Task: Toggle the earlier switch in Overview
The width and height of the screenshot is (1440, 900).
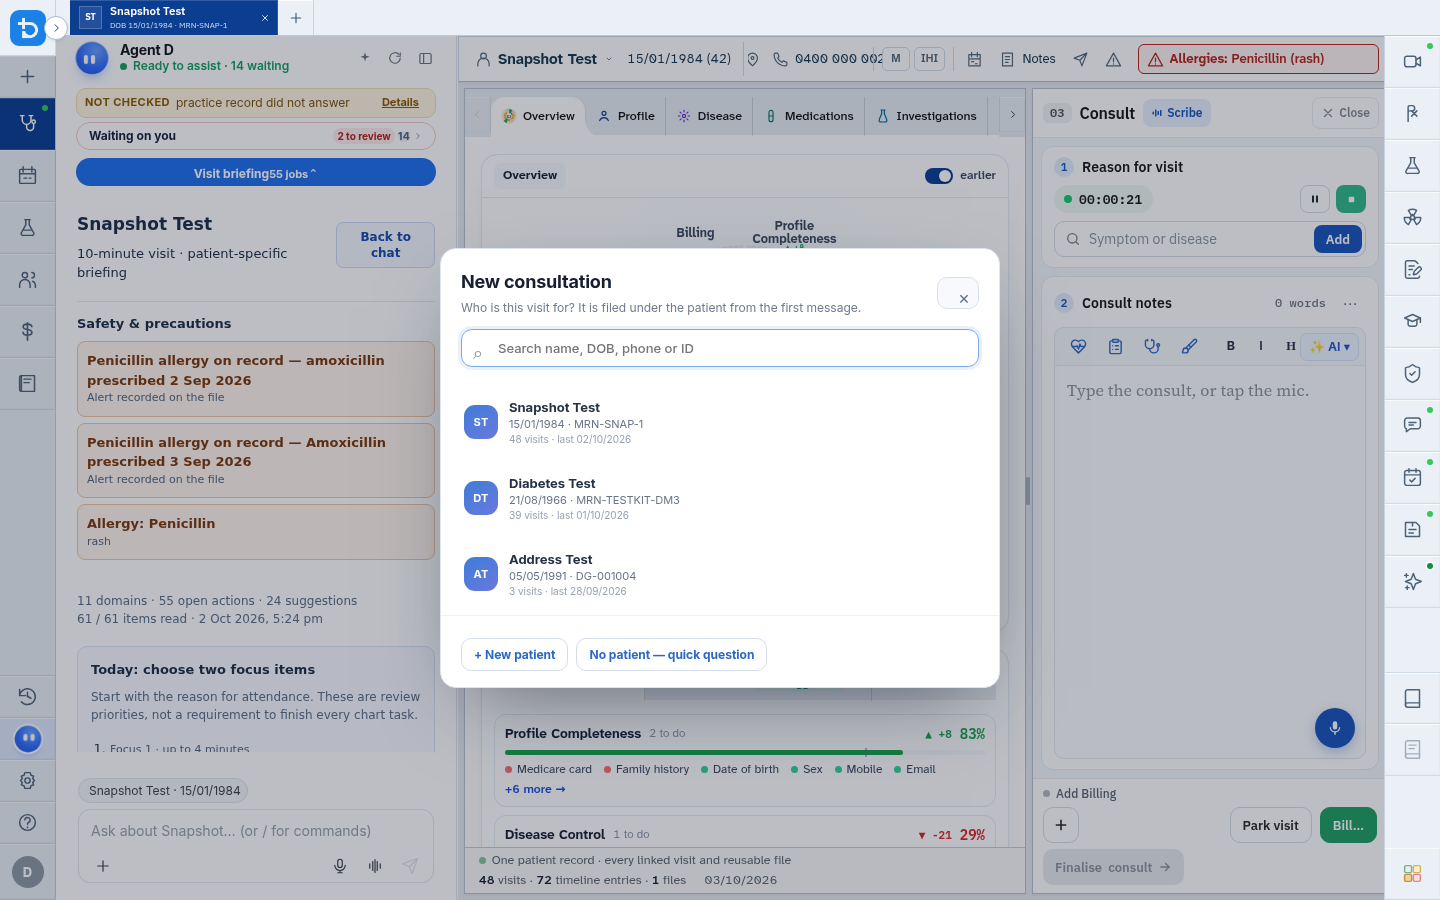Action: (x=939, y=176)
